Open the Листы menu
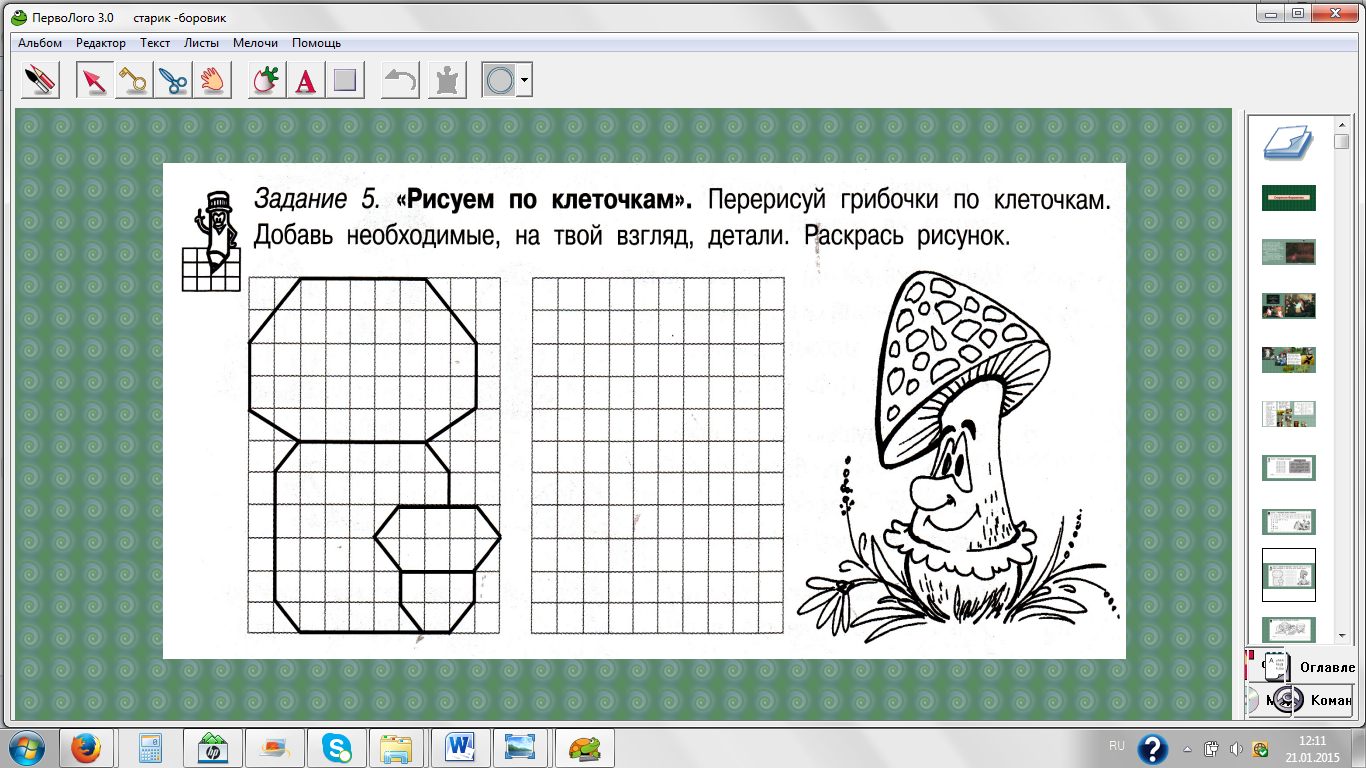 (x=202, y=43)
